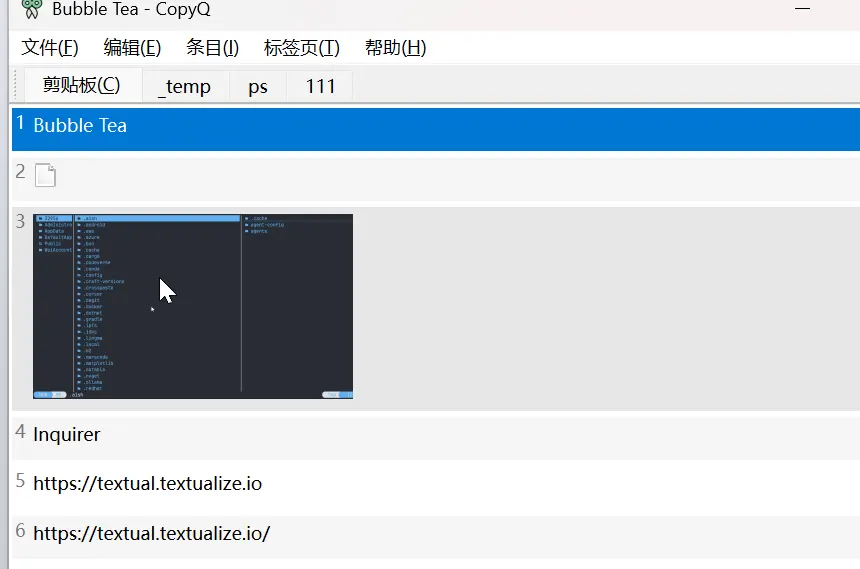Open the 帮助(H) menu
This screenshot has height=569, width=860.
395,47
